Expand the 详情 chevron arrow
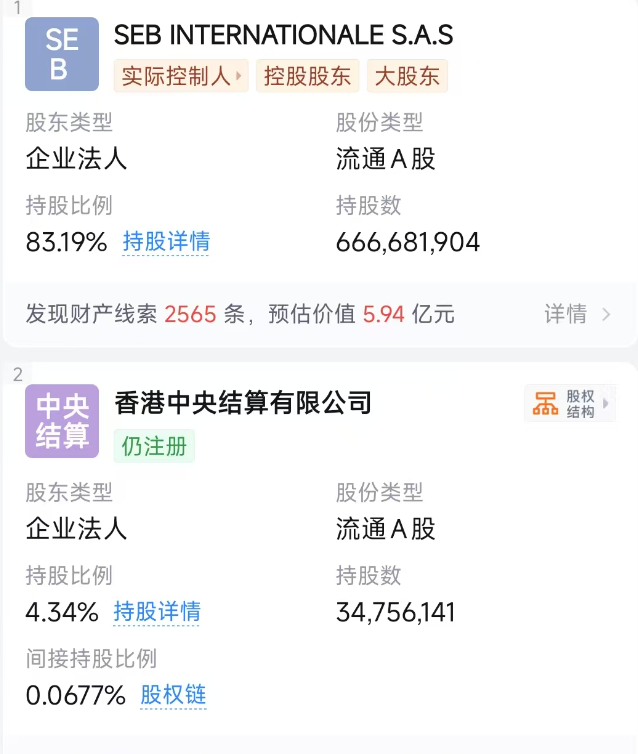The image size is (638, 754). (x=606, y=314)
